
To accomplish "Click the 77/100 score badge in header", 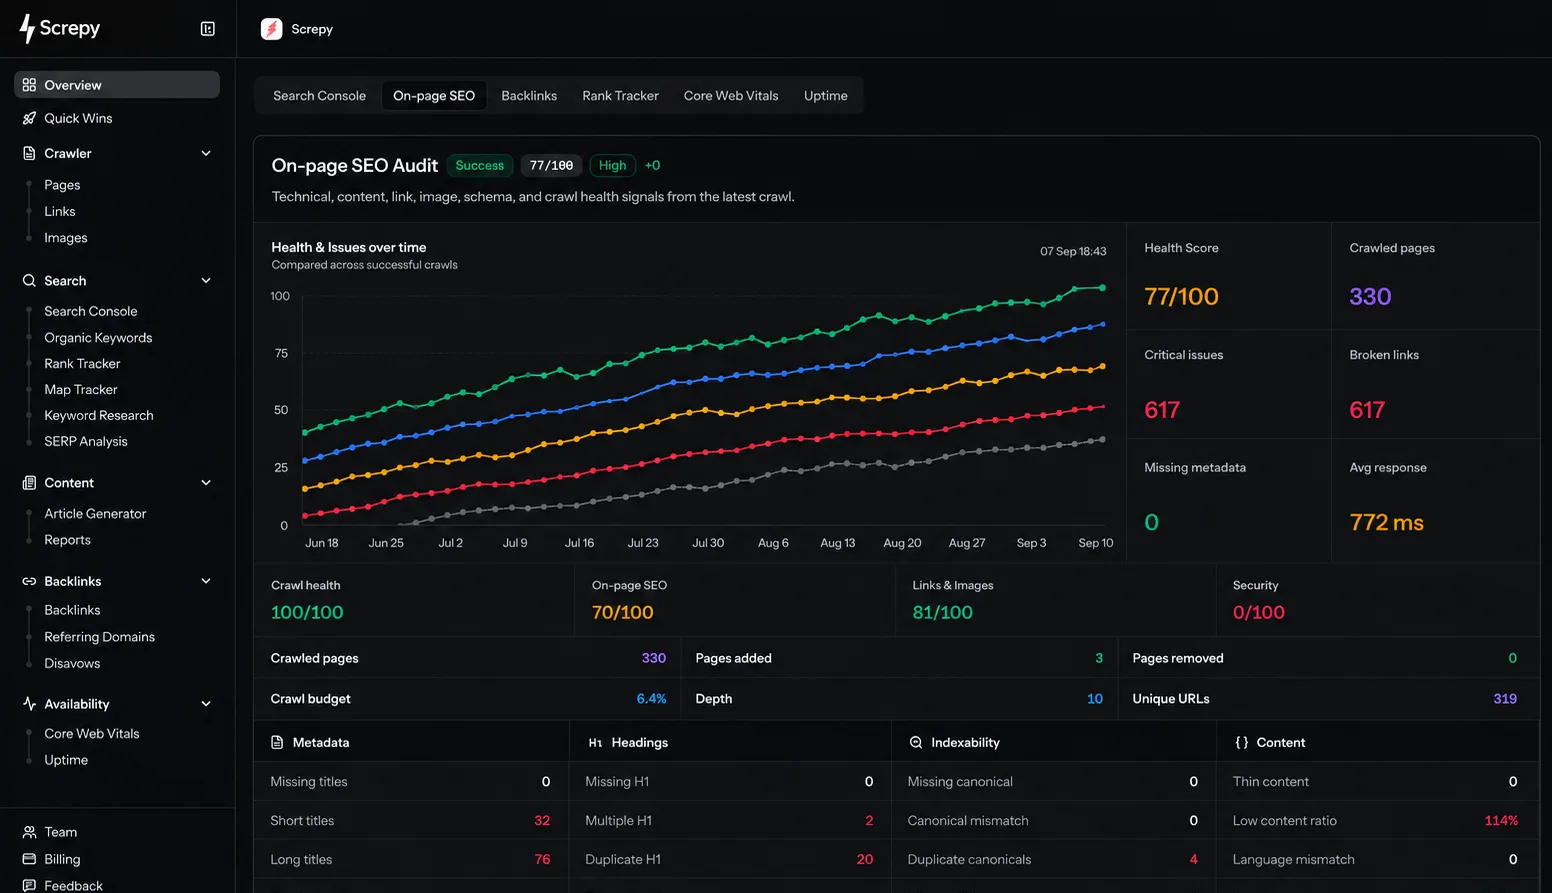I will coord(551,166).
